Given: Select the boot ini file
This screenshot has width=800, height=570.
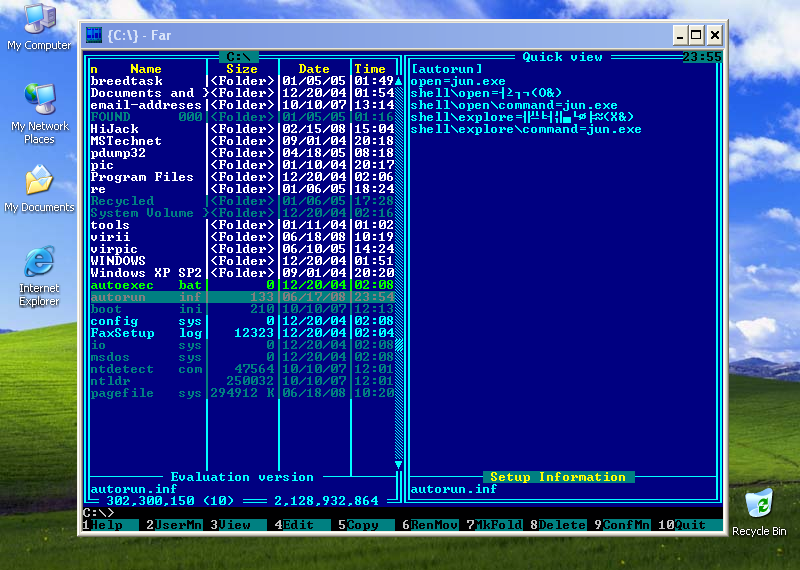Looking at the screenshot, I should tap(242, 309).
